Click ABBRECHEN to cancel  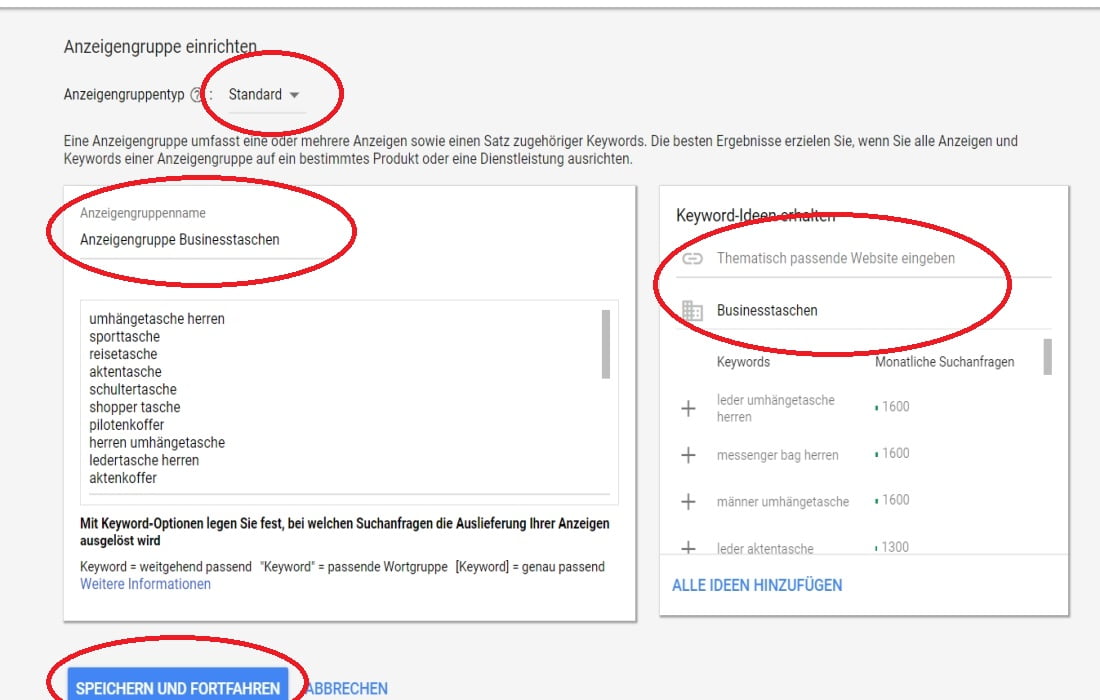(x=347, y=689)
